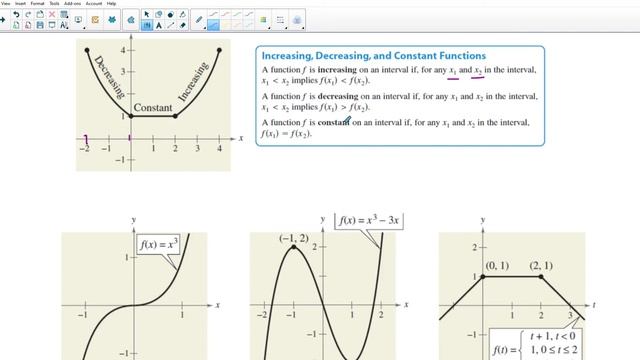Open the line color dropdown
This screenshot has width=640, height=360.
(x=264, y=20)
